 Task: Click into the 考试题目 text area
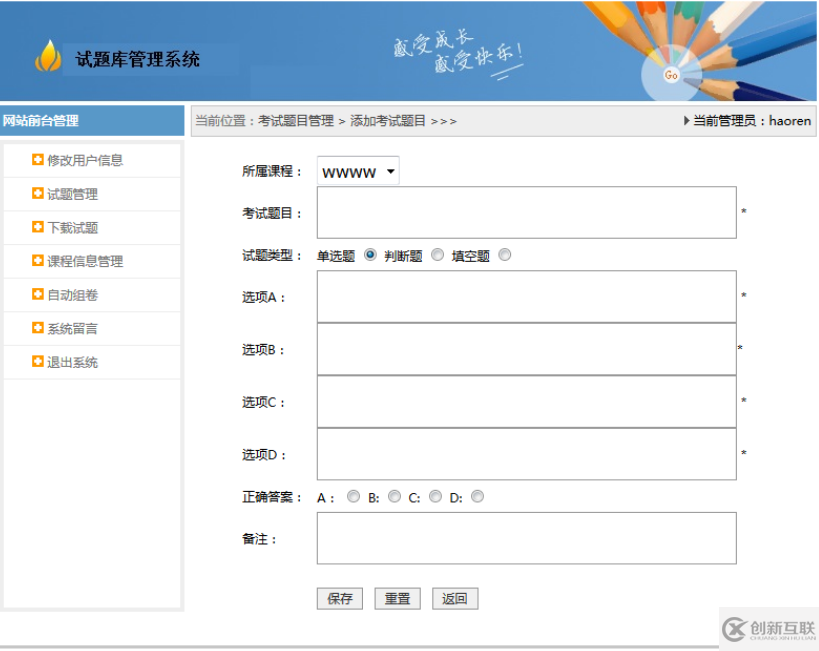pos(526,213)
